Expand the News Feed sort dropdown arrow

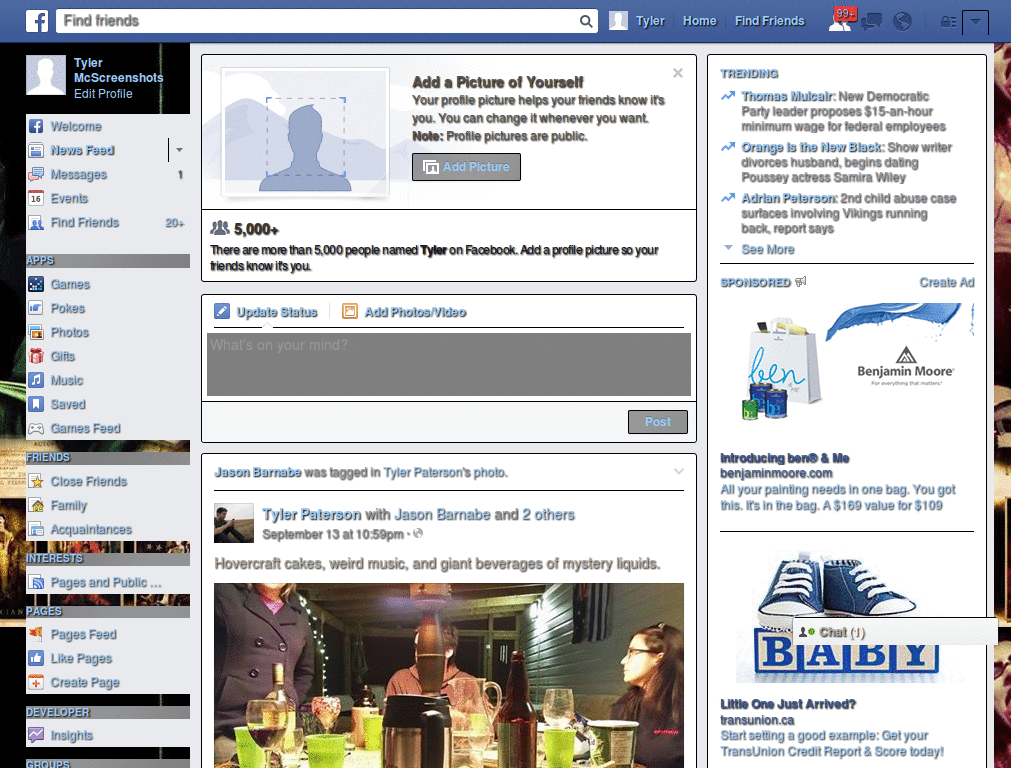point(179,150)
